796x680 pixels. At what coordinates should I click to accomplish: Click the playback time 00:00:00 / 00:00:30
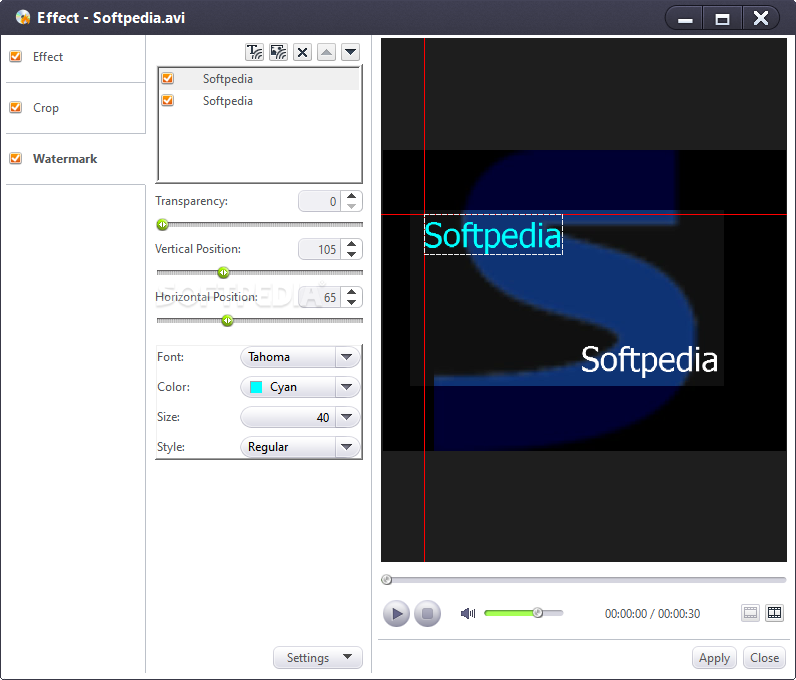coord(652,613)
